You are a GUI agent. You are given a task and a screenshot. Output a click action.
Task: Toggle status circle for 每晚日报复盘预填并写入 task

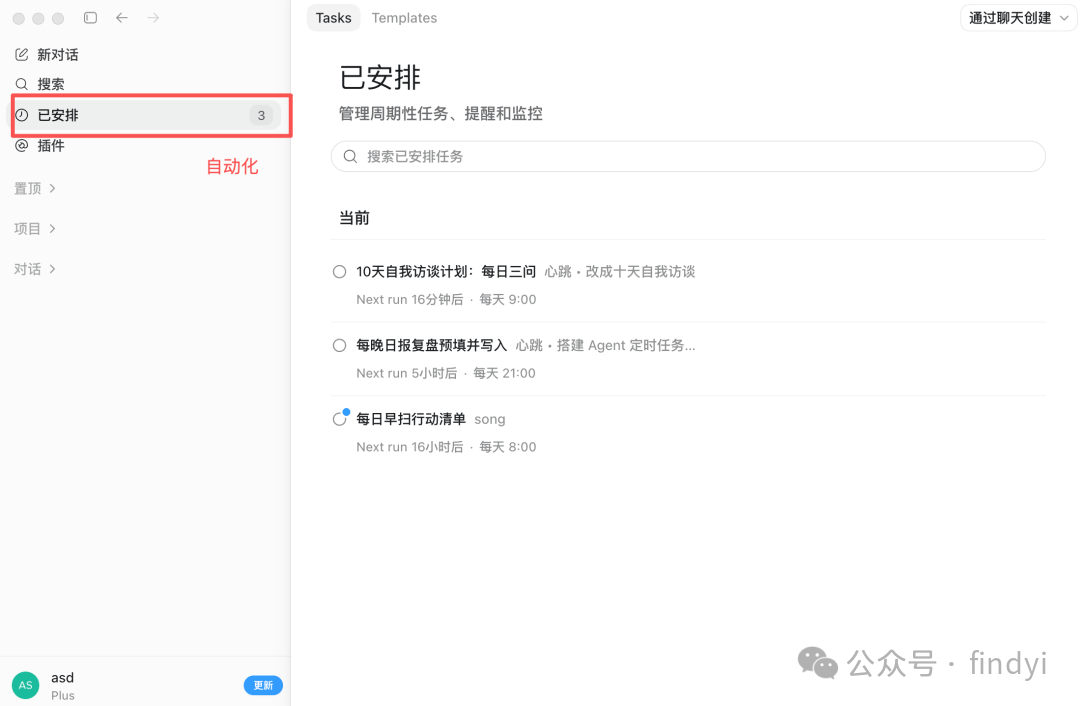(340, 345)
